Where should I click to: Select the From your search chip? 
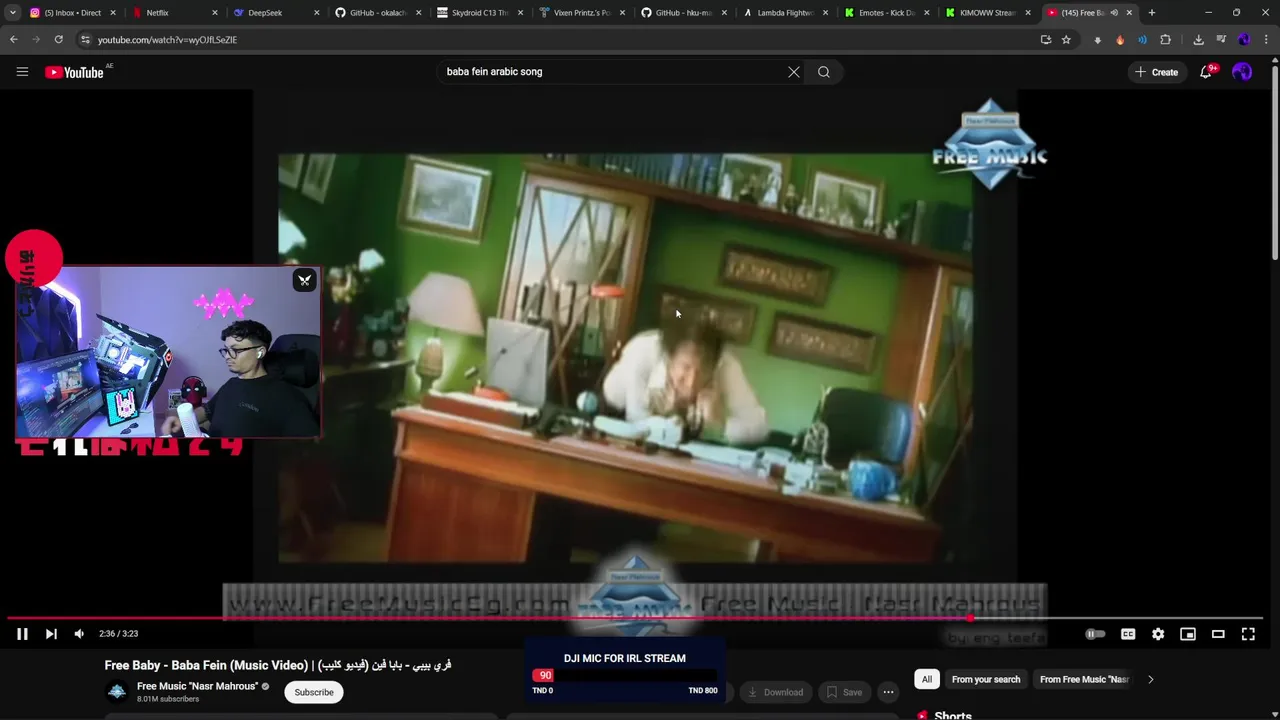(x=986, y=679)
